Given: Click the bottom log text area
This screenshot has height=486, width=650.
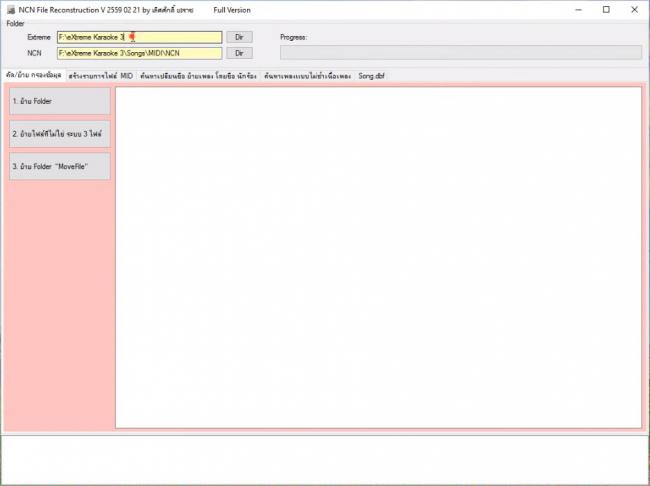Looking at the screenshot, I should tap(325, 460).
